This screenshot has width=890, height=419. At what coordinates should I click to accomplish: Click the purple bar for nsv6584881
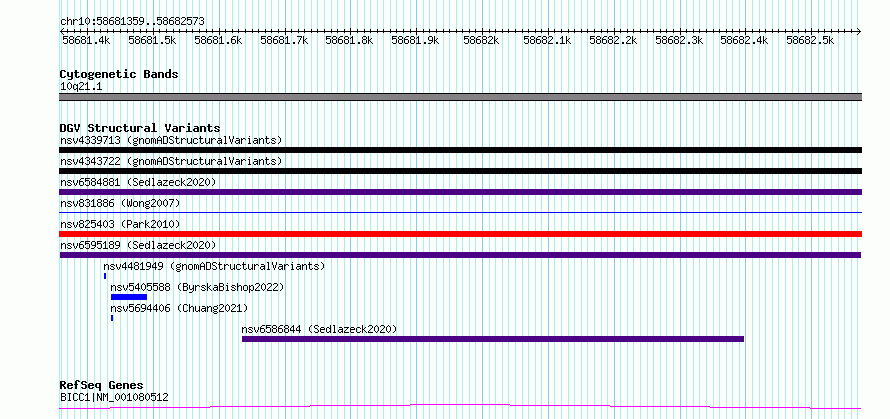pos(460,192)
